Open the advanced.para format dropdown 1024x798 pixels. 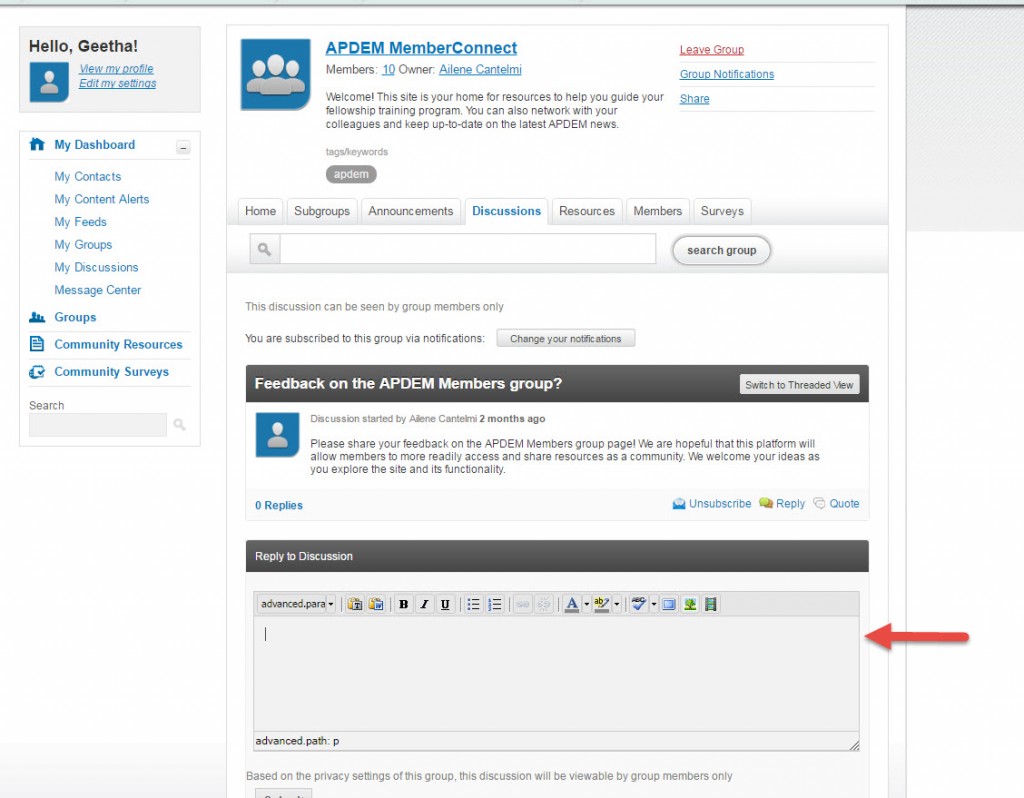coord(296,604)
